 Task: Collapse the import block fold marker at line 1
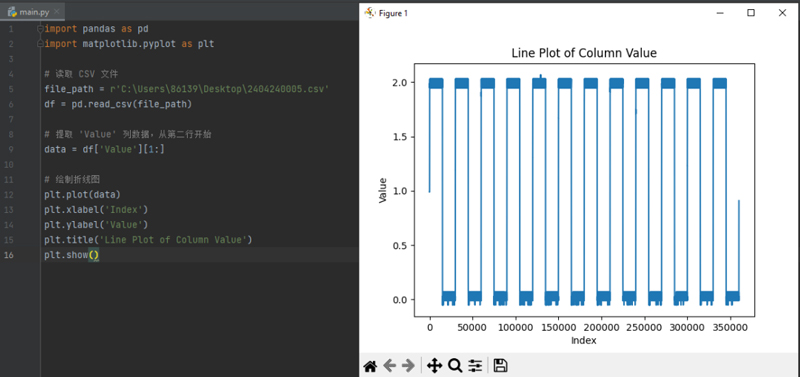click(40, 29)
